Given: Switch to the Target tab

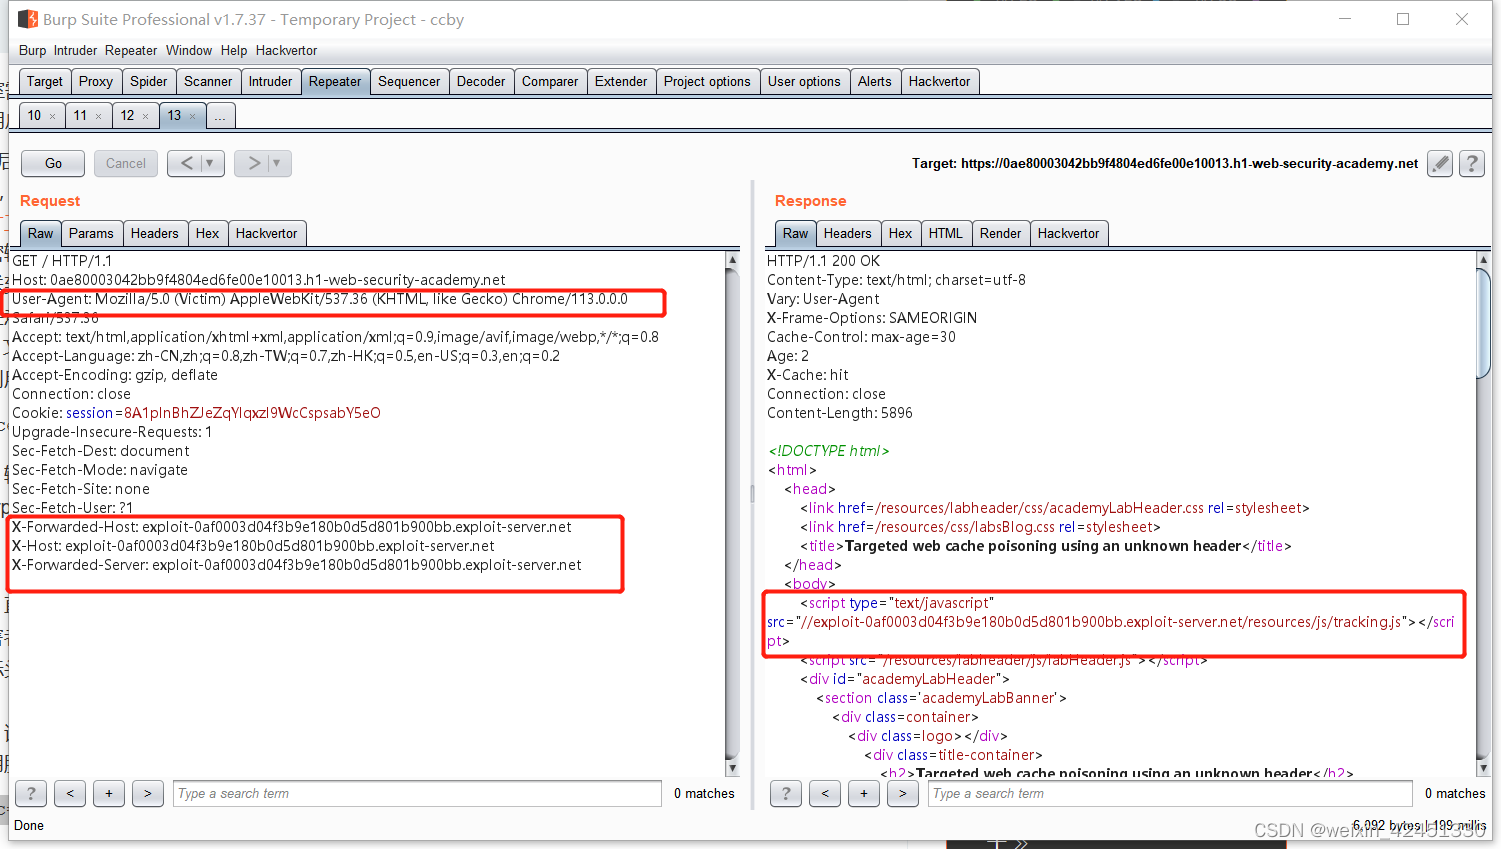Looking at the screenshot, I should coord(44,81).
